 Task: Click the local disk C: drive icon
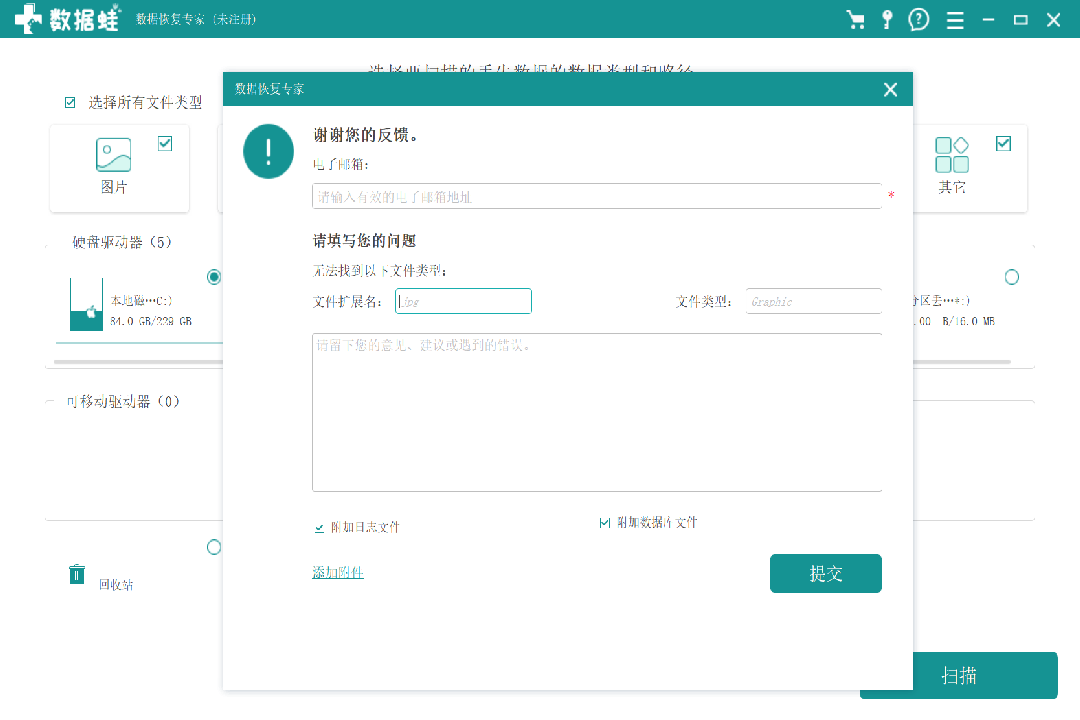pyautogui.click(x=87, y=305)
